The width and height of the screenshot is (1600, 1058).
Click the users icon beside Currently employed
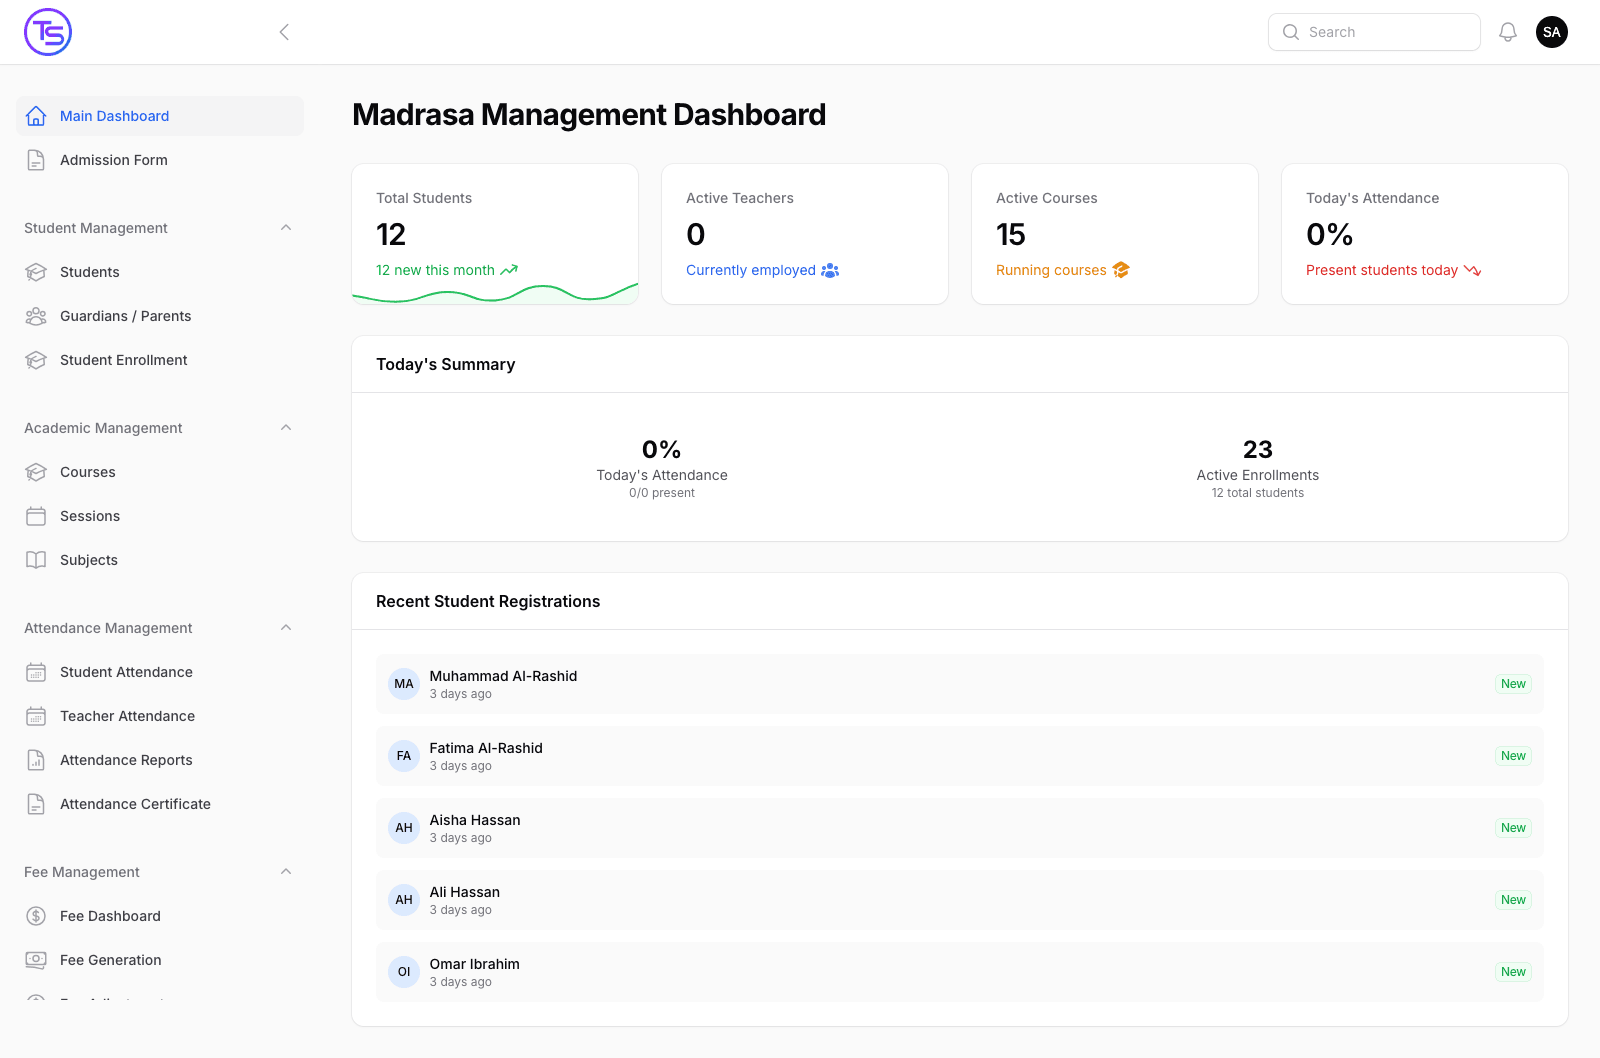pyautogui.click(x=830, y=270)
